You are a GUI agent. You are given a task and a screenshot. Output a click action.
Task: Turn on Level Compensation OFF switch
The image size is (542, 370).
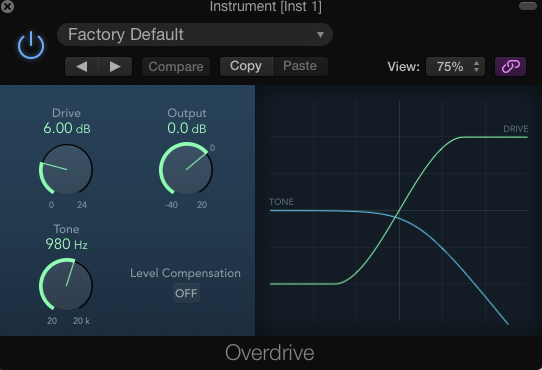186,293
